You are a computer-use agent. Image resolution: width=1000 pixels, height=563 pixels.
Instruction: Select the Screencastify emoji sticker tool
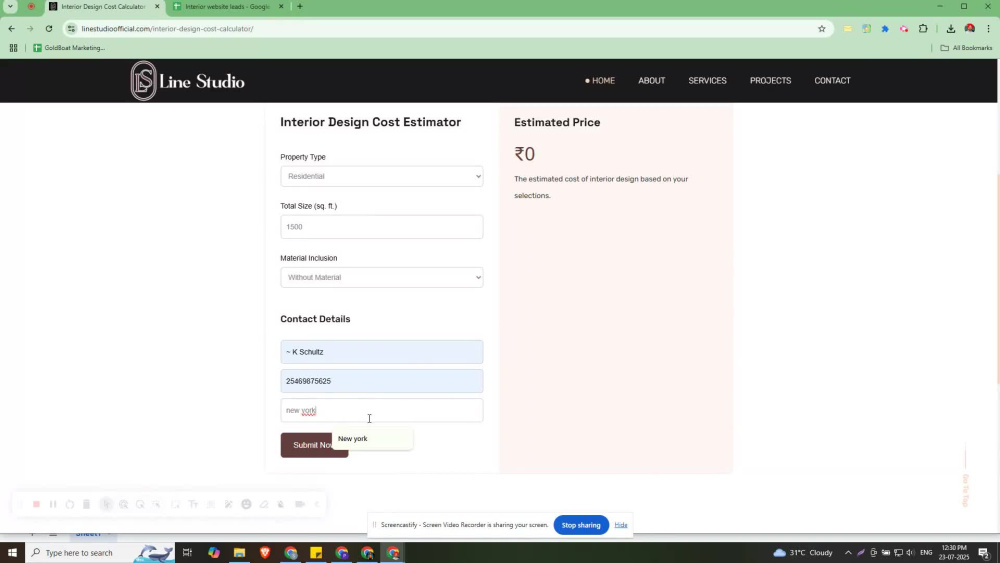point(246,504)
